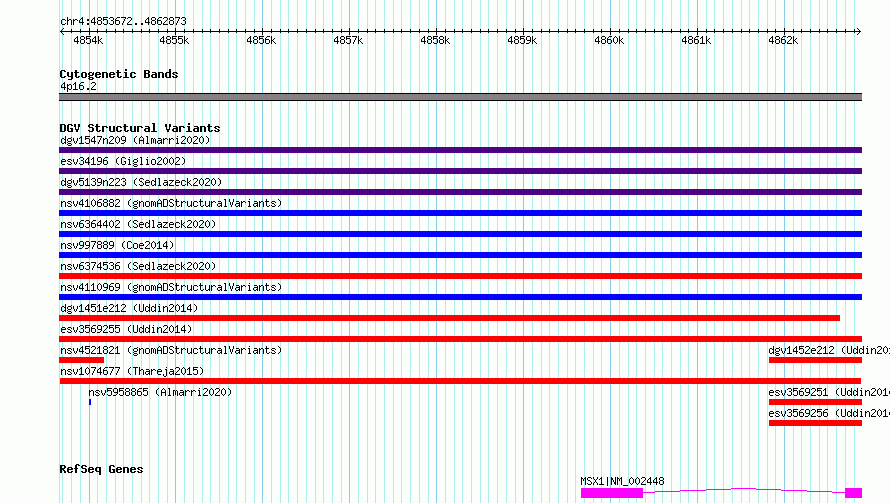Viewport: 890px width, 503px height.
Task: Click the 4854k ruler tick label
Action: [x=88, y=40]
